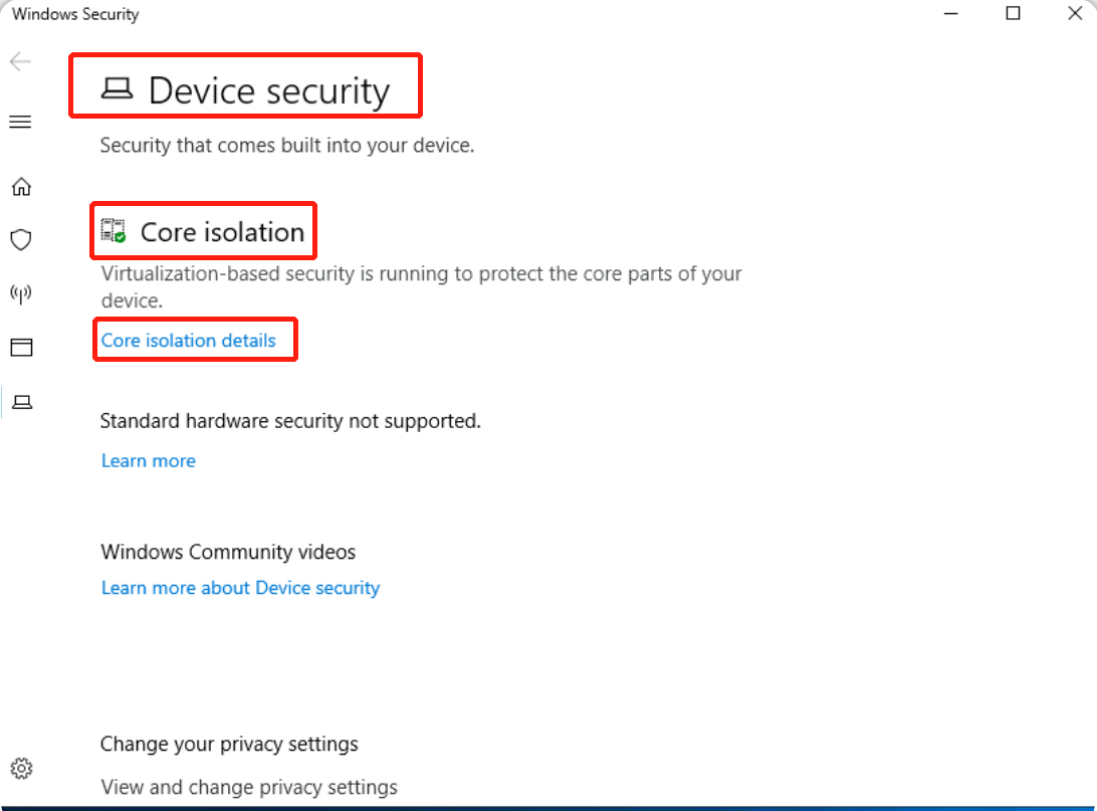1097x811 pixels.
Task: Click the back arrow icon
Action: [x=20, y=62]
